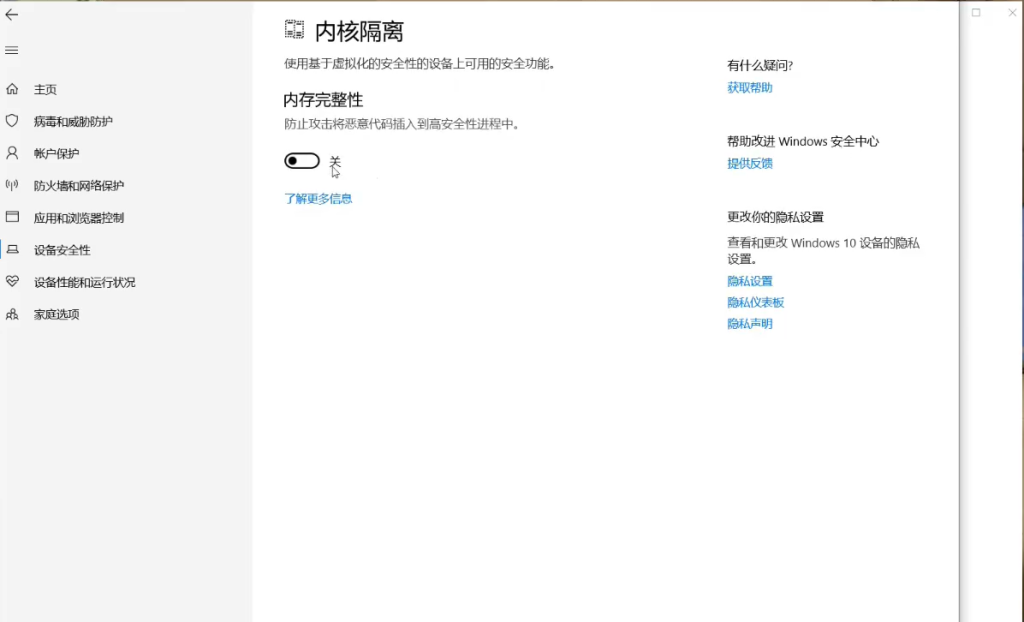
Task: Click the 应用和浏览器控制 window icon
Action: tap(12, 217)
